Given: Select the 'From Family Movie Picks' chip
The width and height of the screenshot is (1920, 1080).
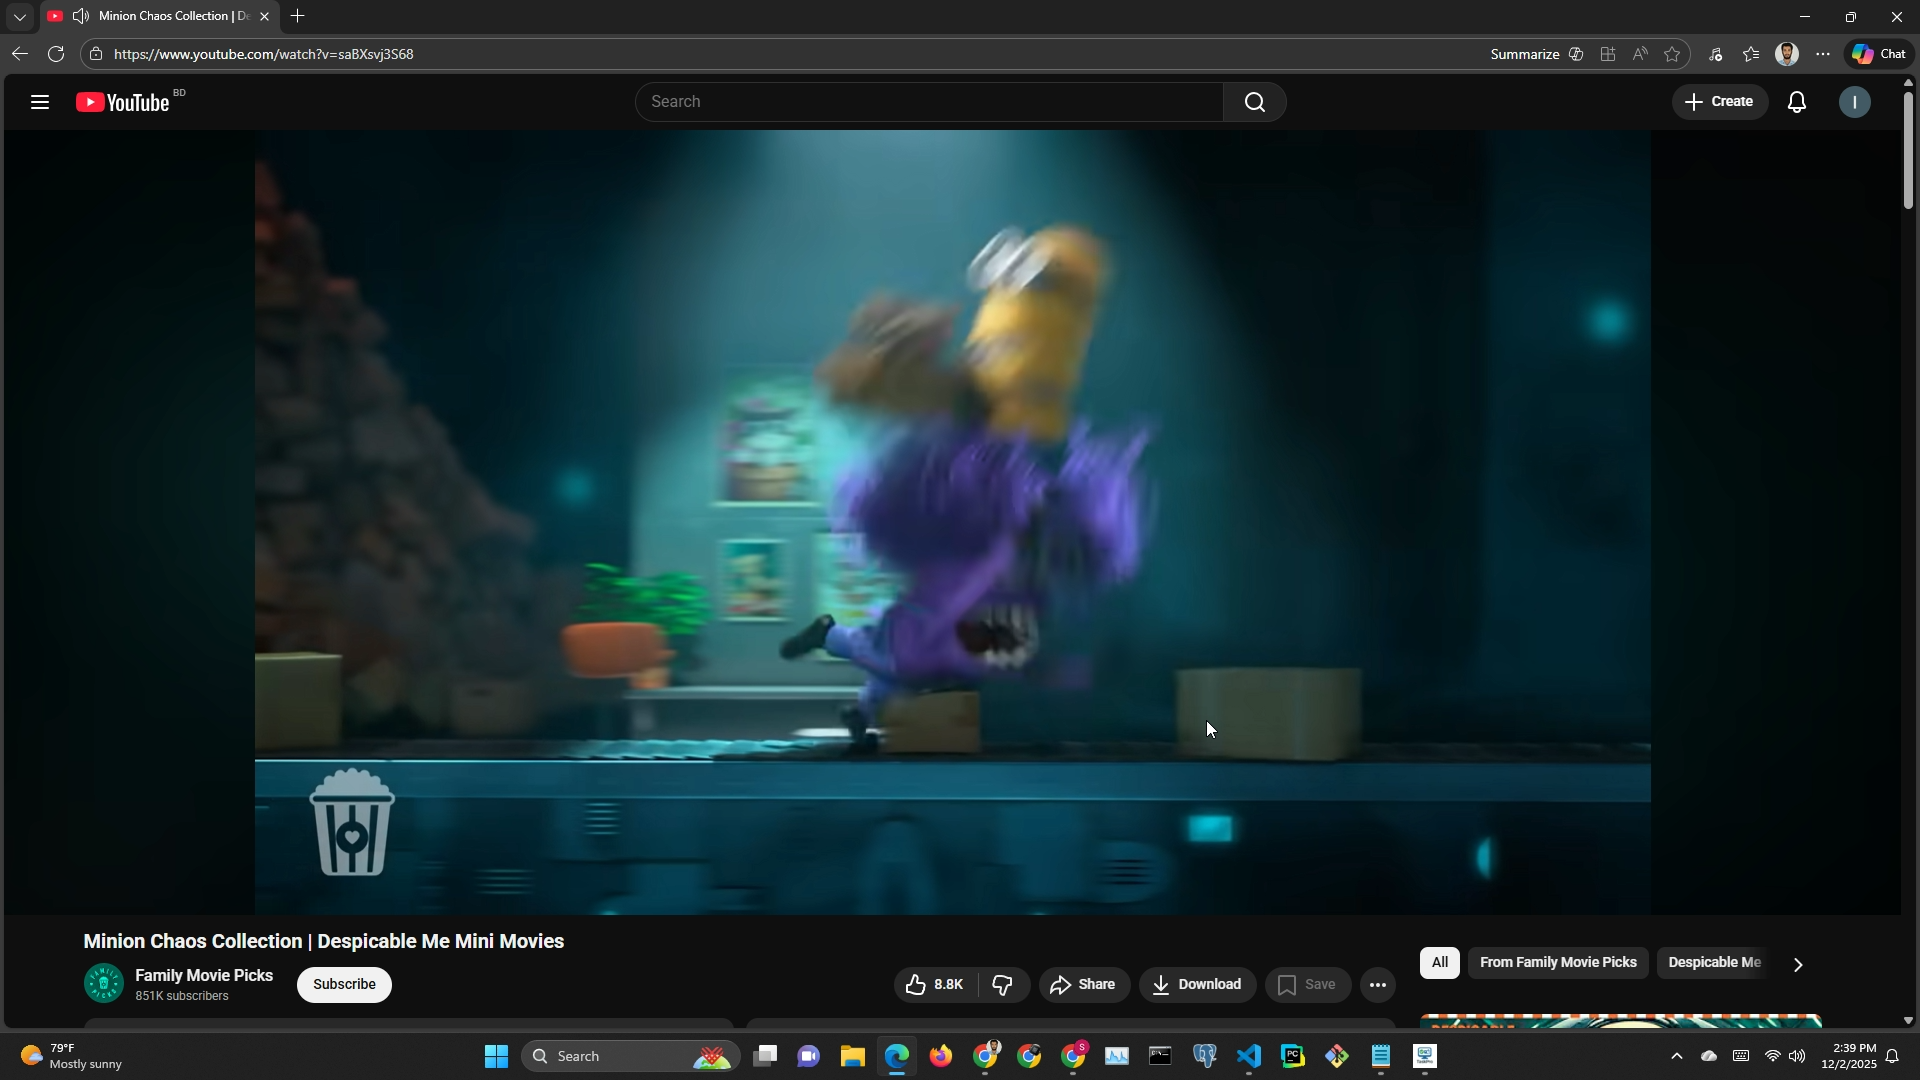Looking at the screenshot, I should [x=1557, y=963].
